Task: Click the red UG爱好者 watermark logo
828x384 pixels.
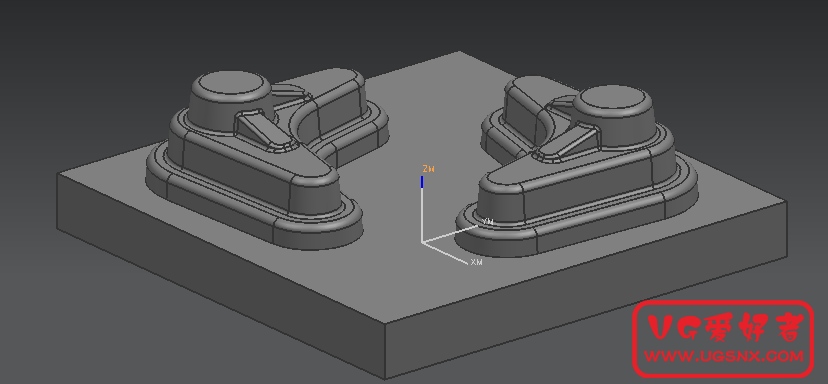Action: (x=723, y=339)
